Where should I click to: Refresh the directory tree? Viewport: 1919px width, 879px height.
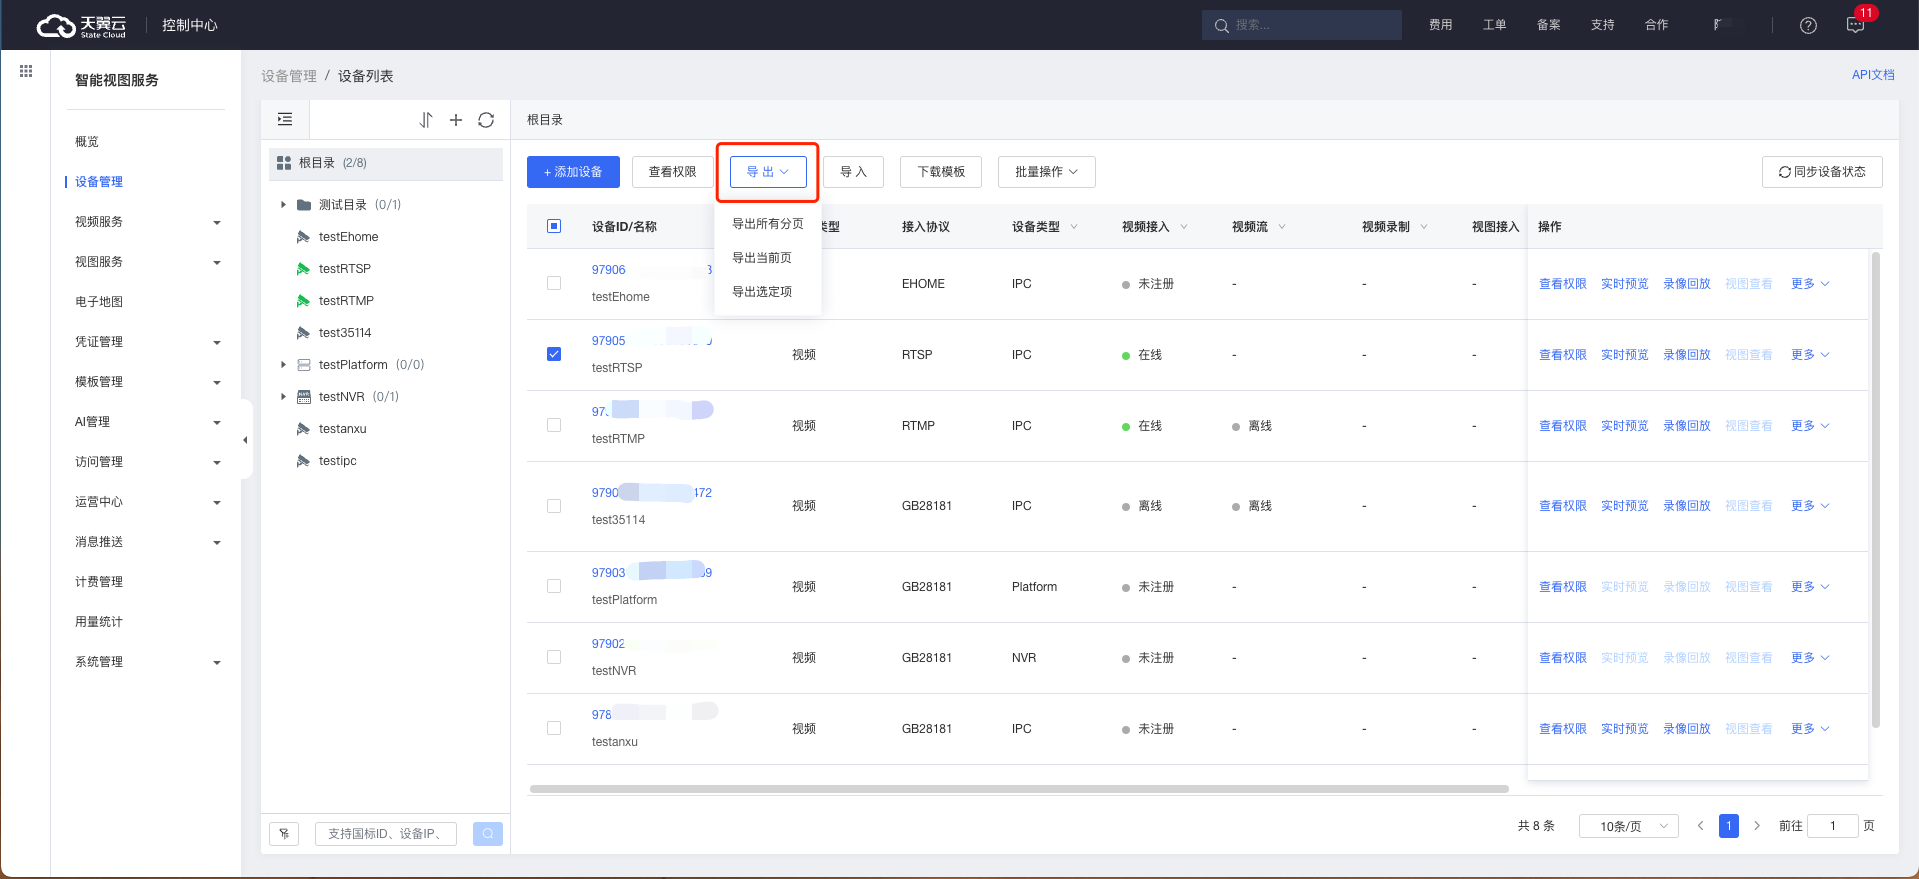(x=486, y=120)
